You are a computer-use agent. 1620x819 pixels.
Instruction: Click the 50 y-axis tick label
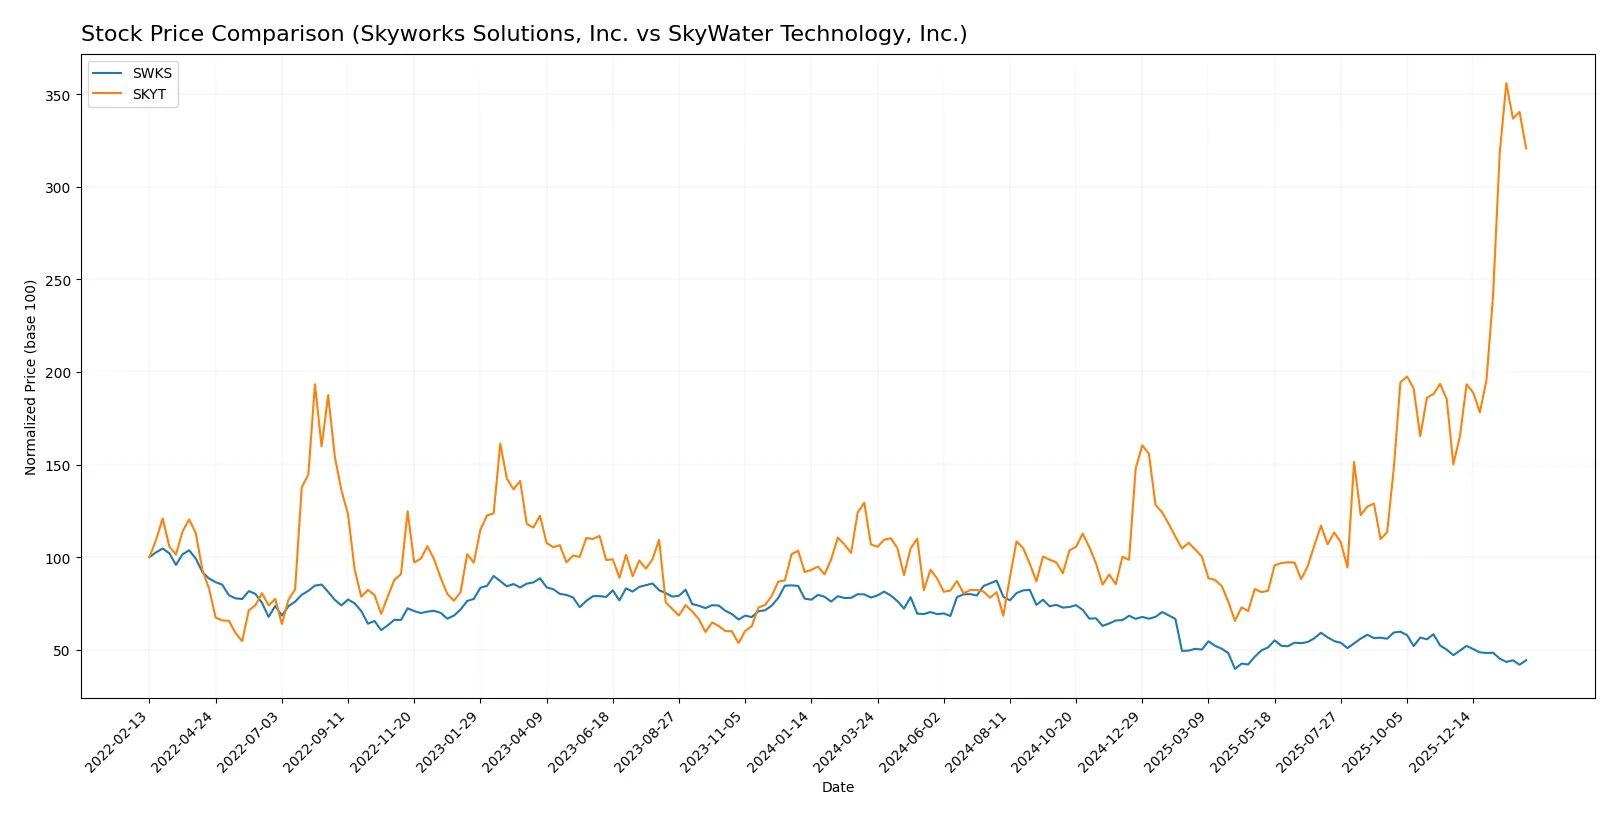pos(61,651)
